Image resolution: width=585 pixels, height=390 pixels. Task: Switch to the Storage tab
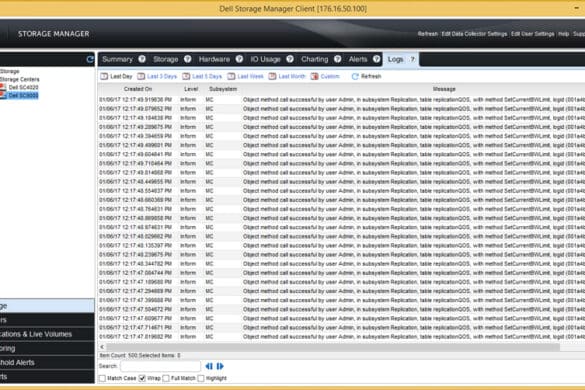(x=166, y=59)
